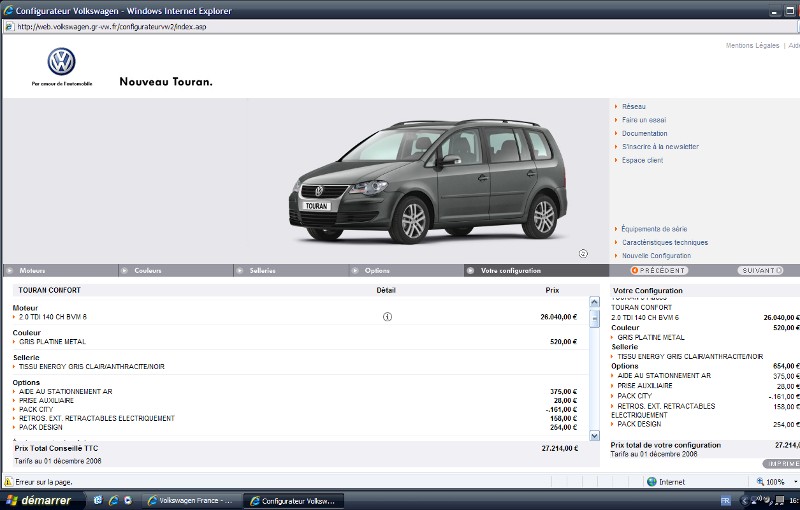Switch to Volkswagen France taskbar window

pos(190,501)
